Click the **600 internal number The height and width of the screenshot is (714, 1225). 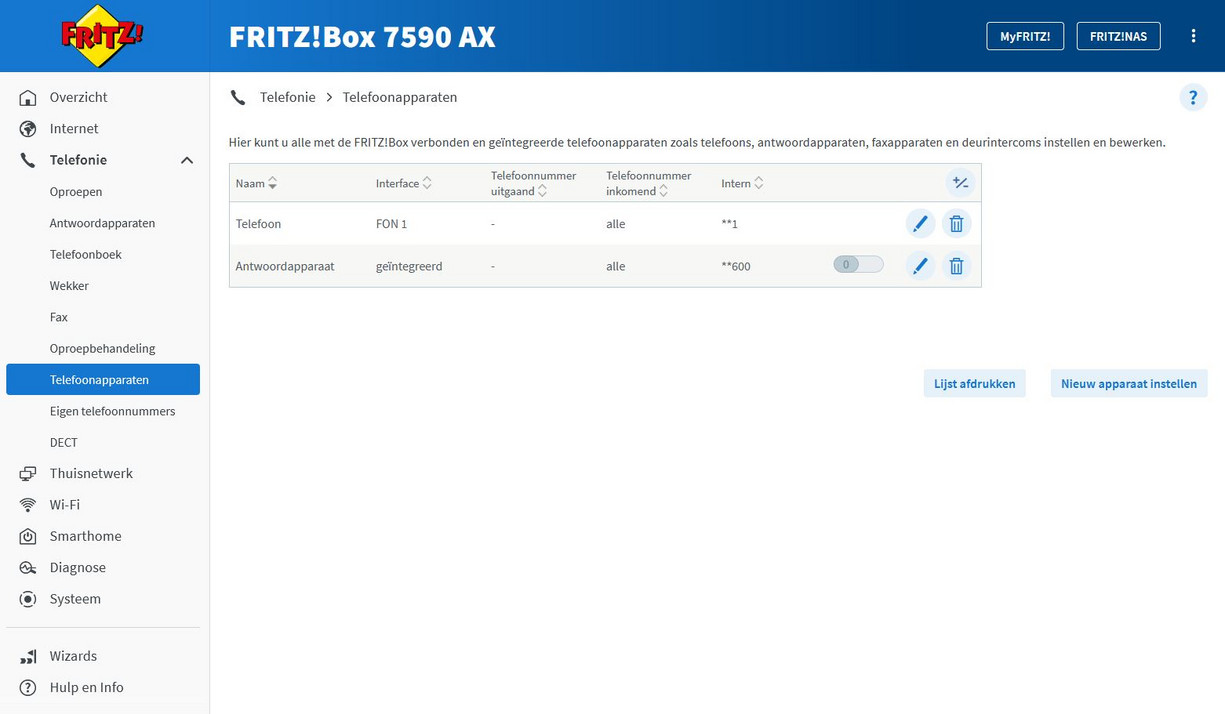click(x=736, y=266)
